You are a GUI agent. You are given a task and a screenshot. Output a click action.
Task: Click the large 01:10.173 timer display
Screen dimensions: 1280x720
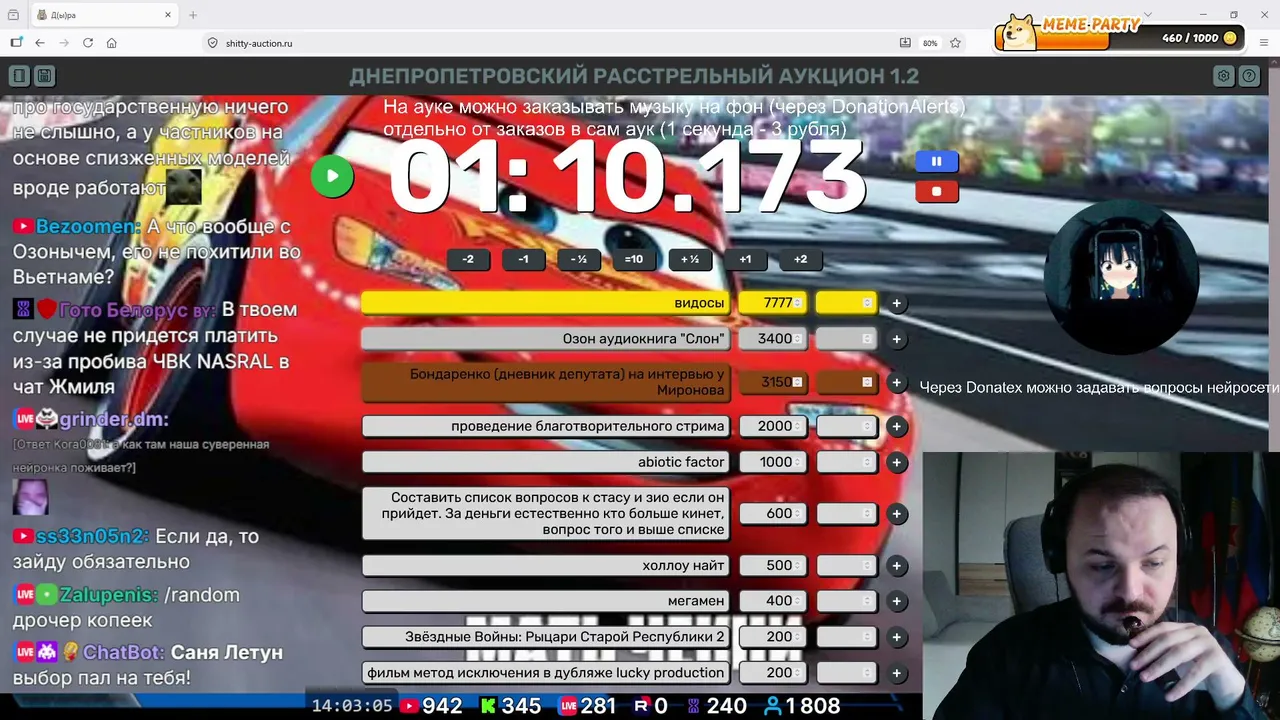[x=627, y=177]
